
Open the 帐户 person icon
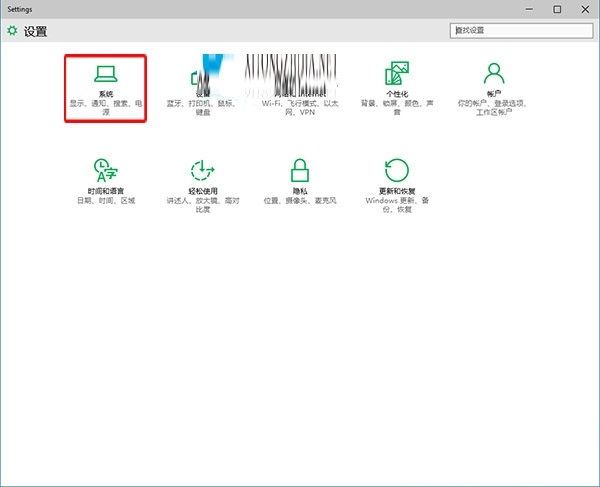click(494, 73)
